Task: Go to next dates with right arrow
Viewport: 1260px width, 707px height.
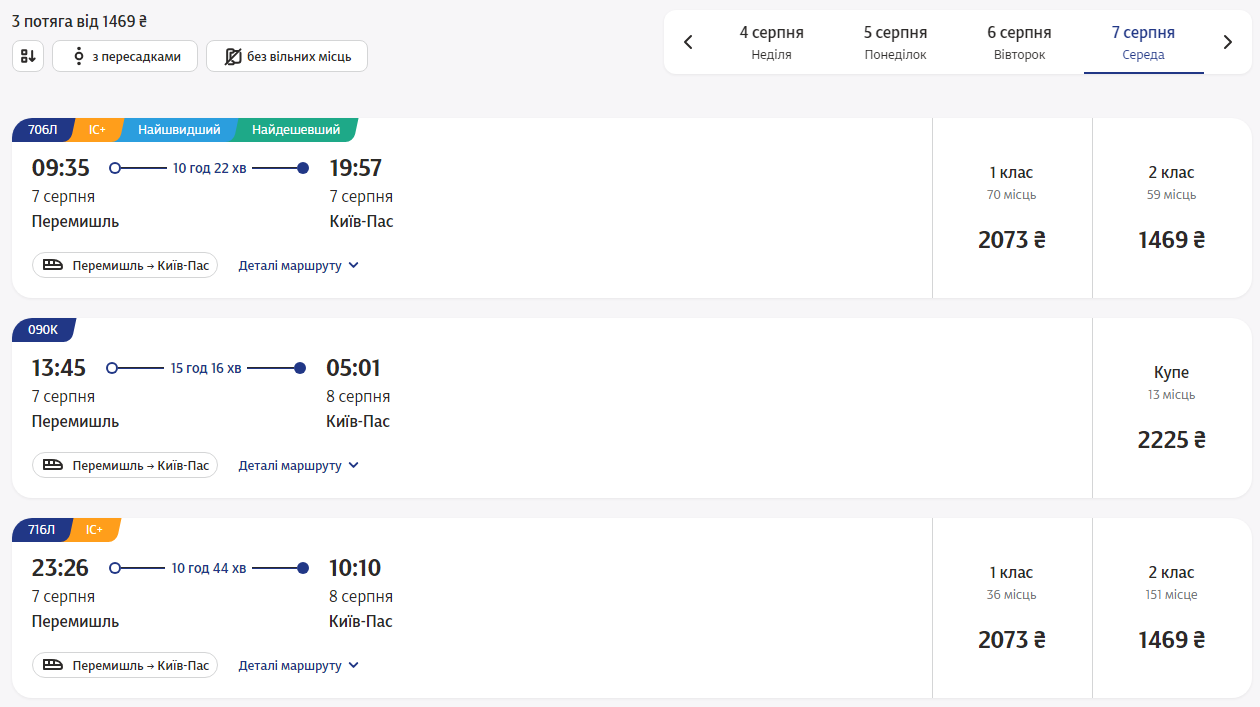Action: click(x=1228, y=42)
